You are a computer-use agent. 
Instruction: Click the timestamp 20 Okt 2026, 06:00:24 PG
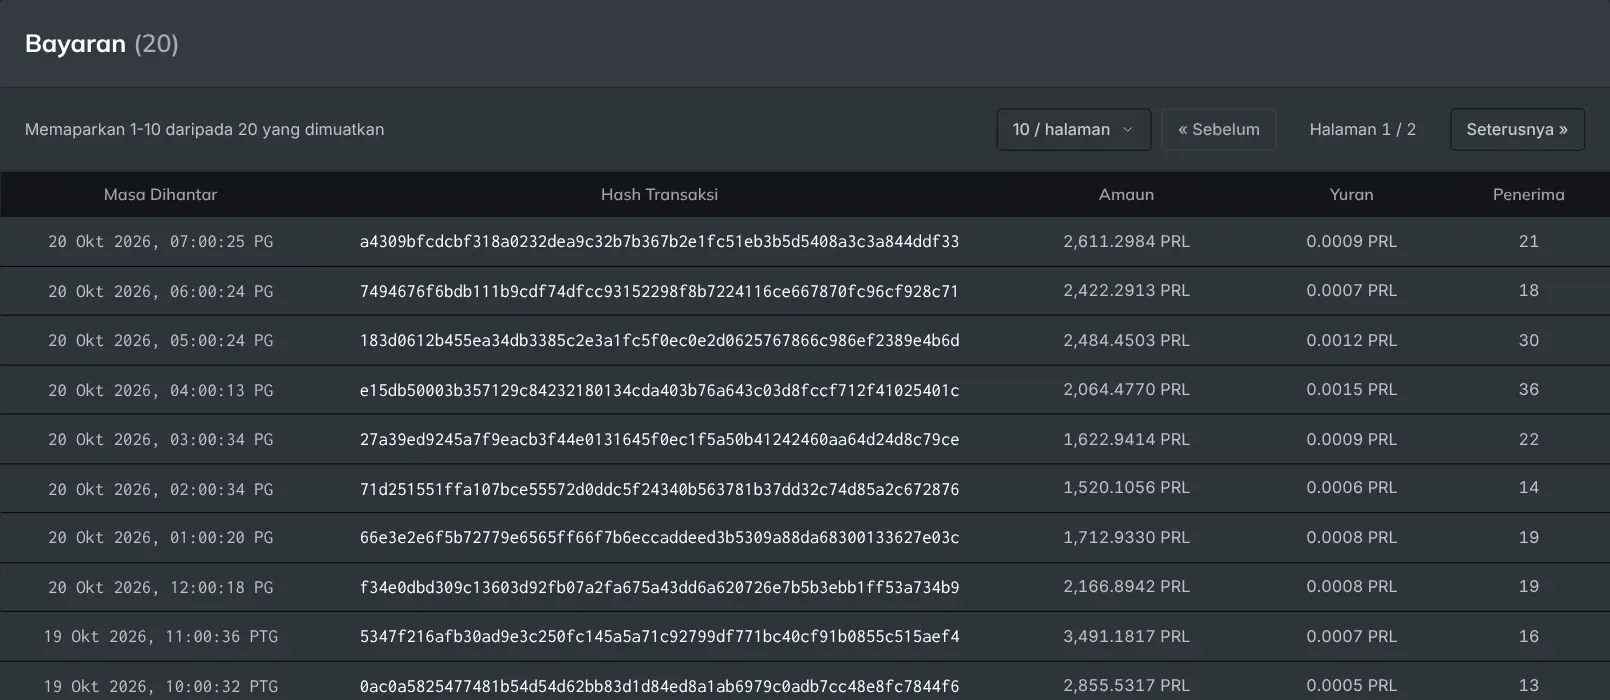160,291
